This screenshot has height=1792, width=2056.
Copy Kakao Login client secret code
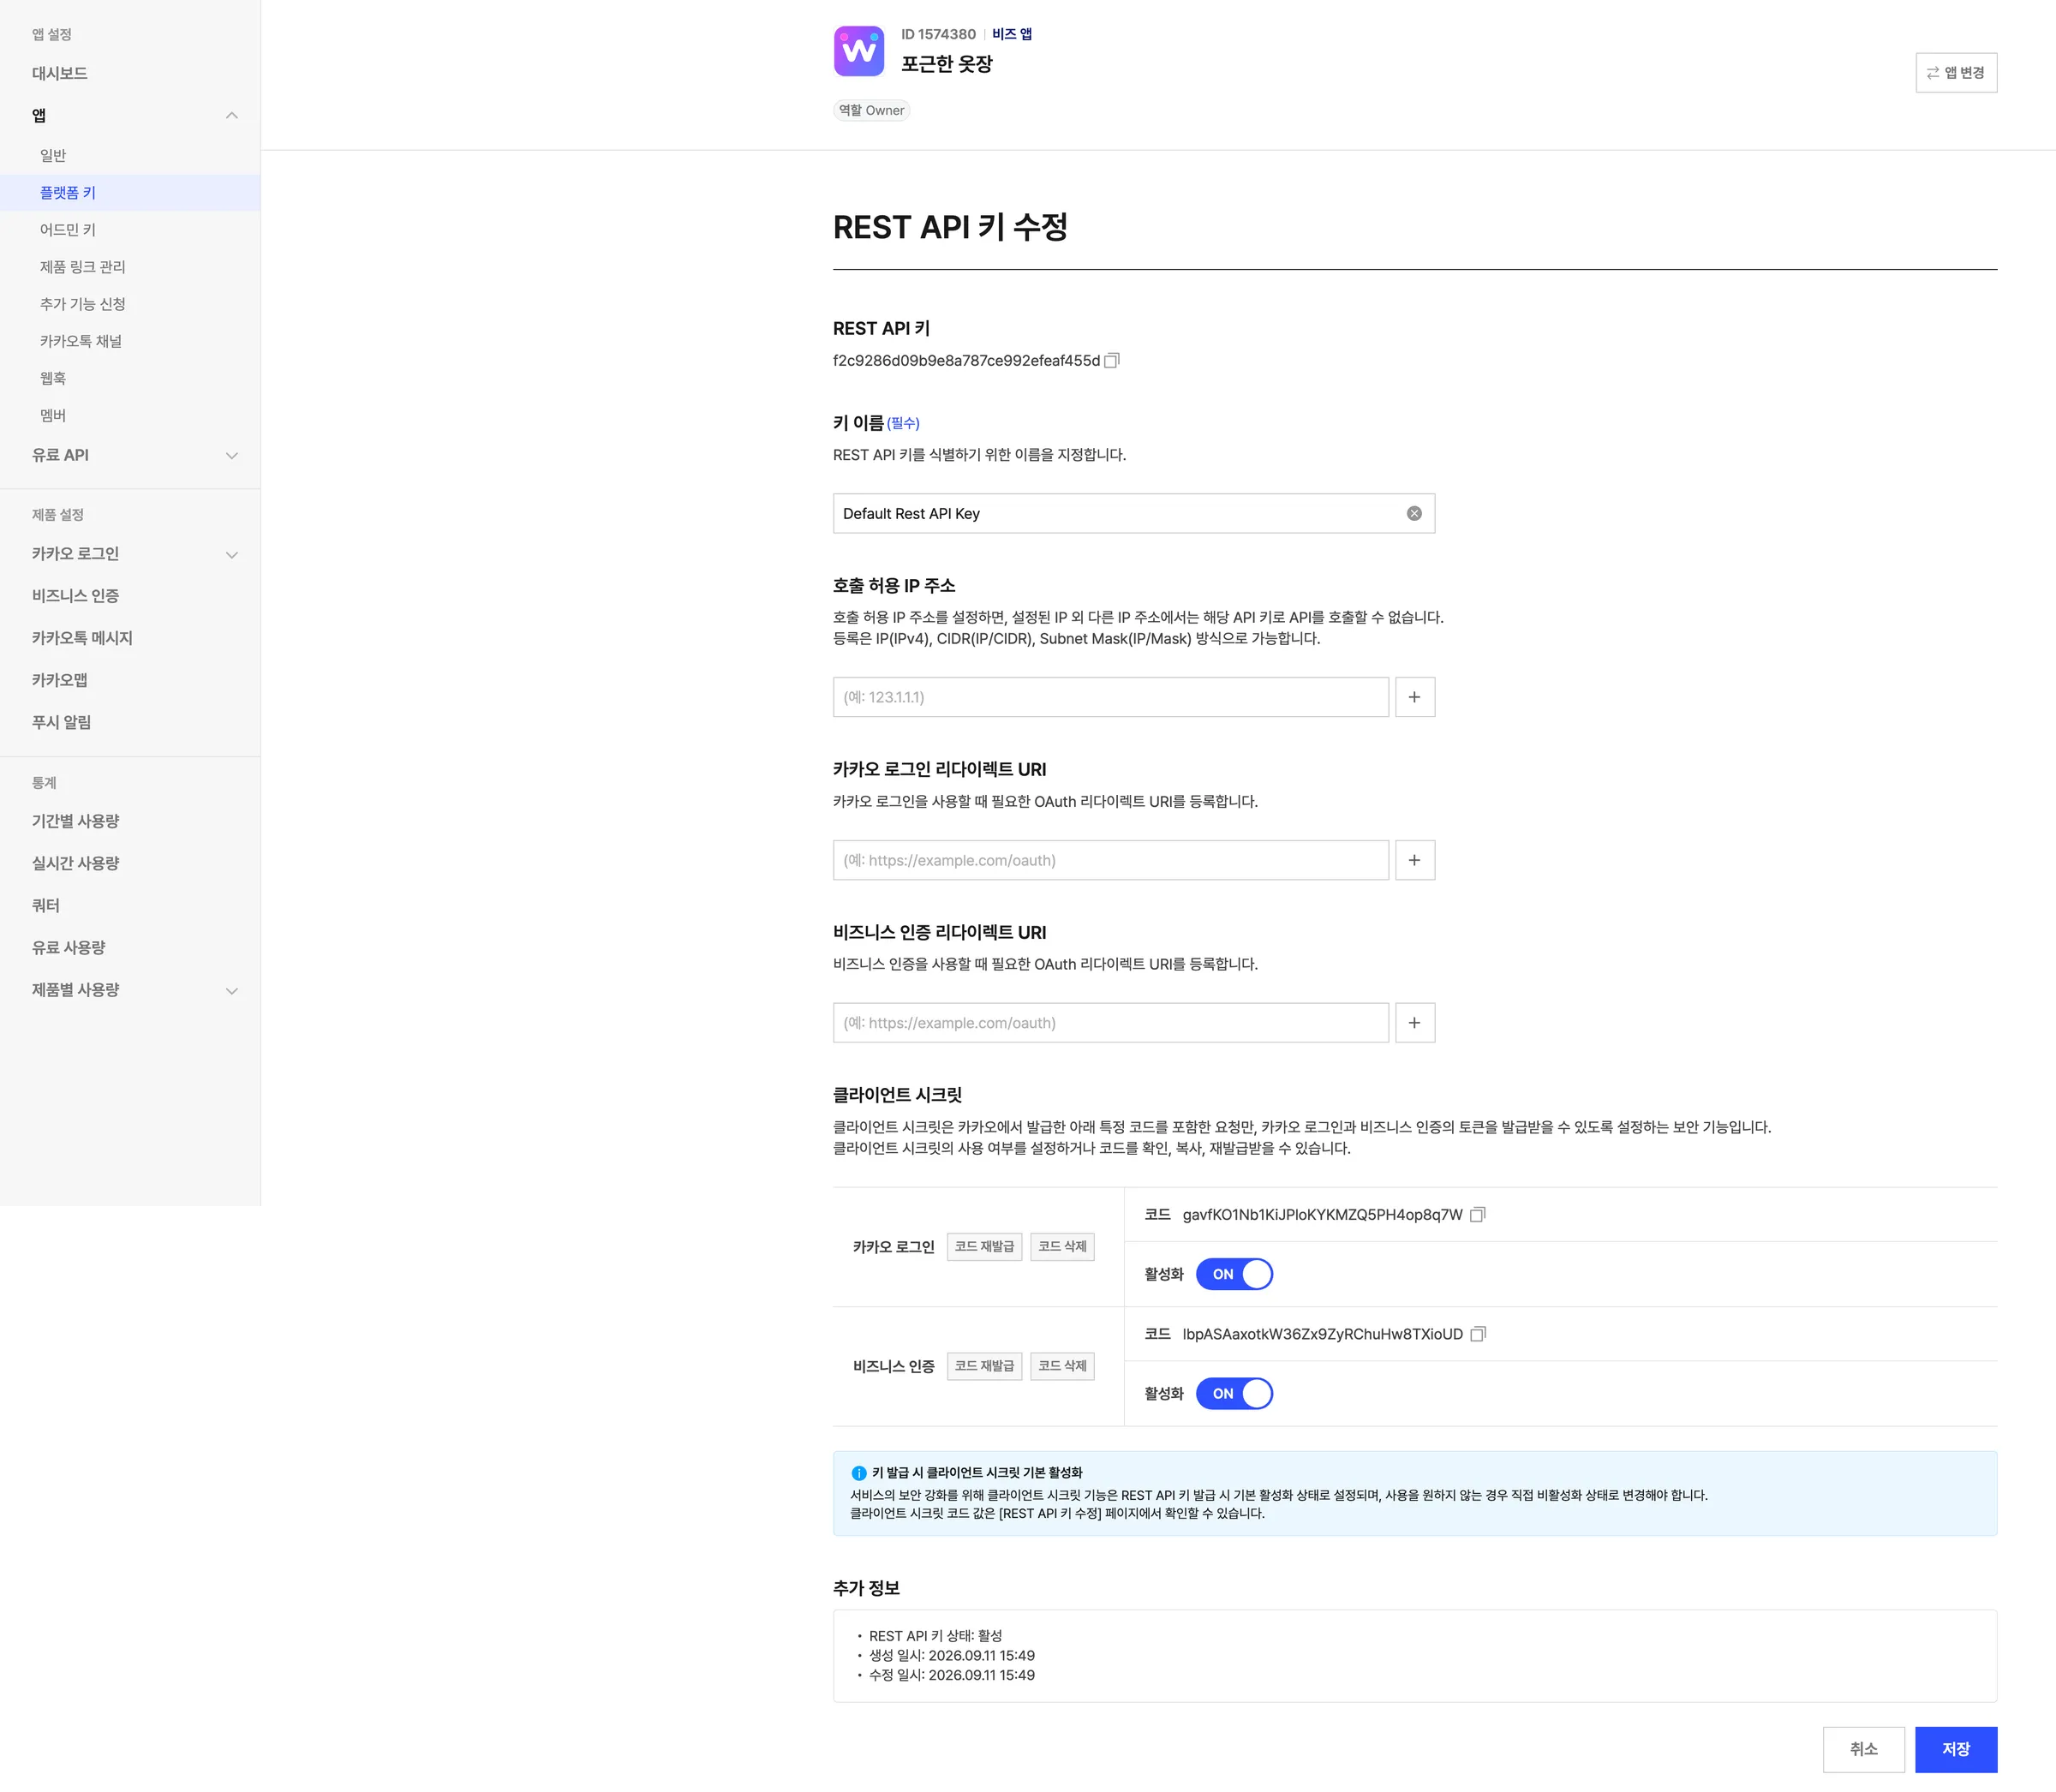pyautogui.click(x=1478, y=1214)
